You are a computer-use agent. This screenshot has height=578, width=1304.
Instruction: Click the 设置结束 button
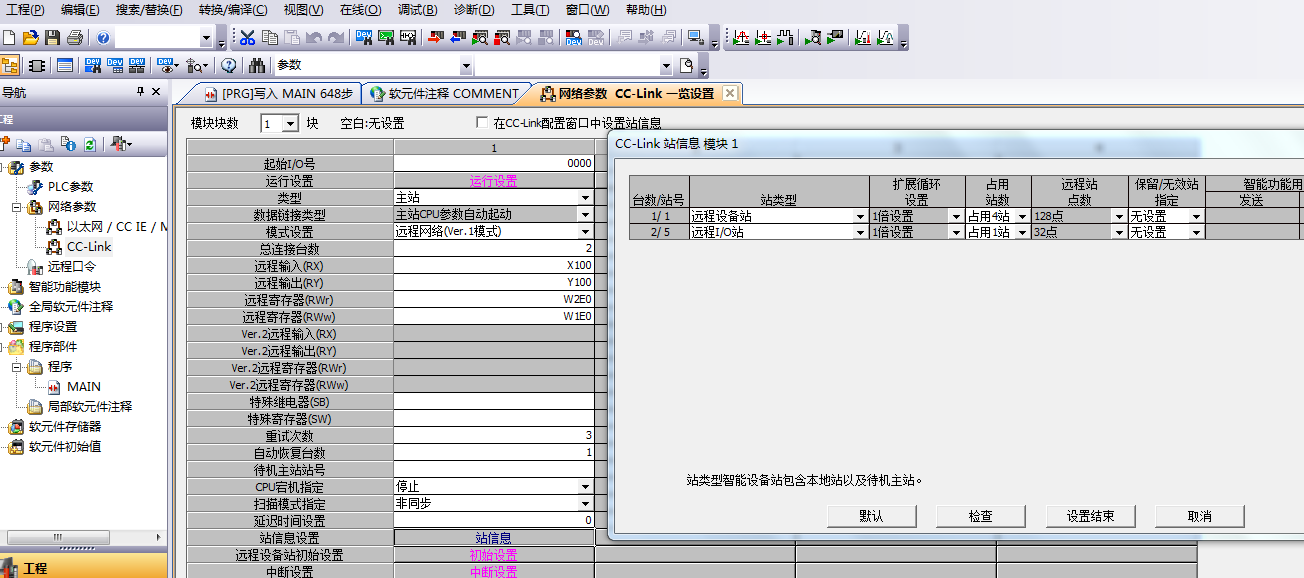pyautogui.click(x=1090, y=516)
